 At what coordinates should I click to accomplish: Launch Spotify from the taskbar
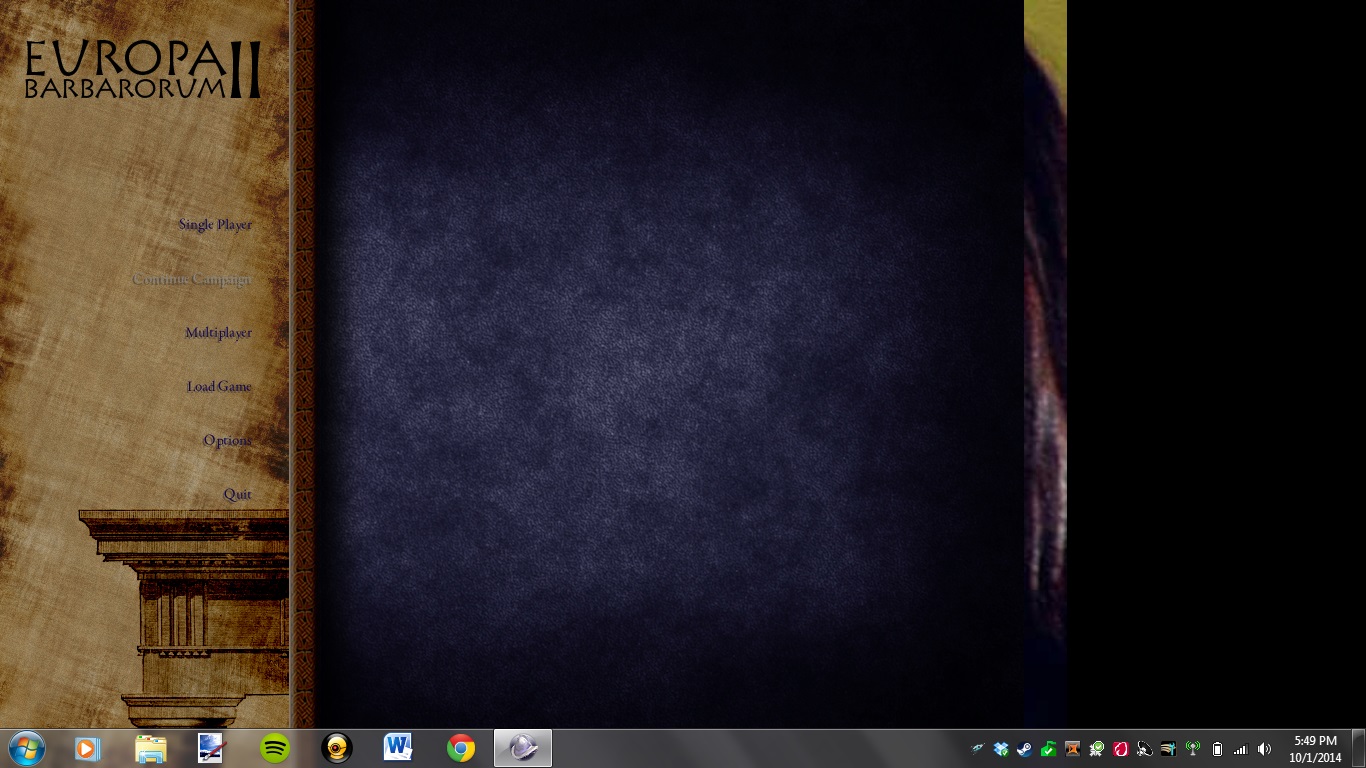[274, 748]
